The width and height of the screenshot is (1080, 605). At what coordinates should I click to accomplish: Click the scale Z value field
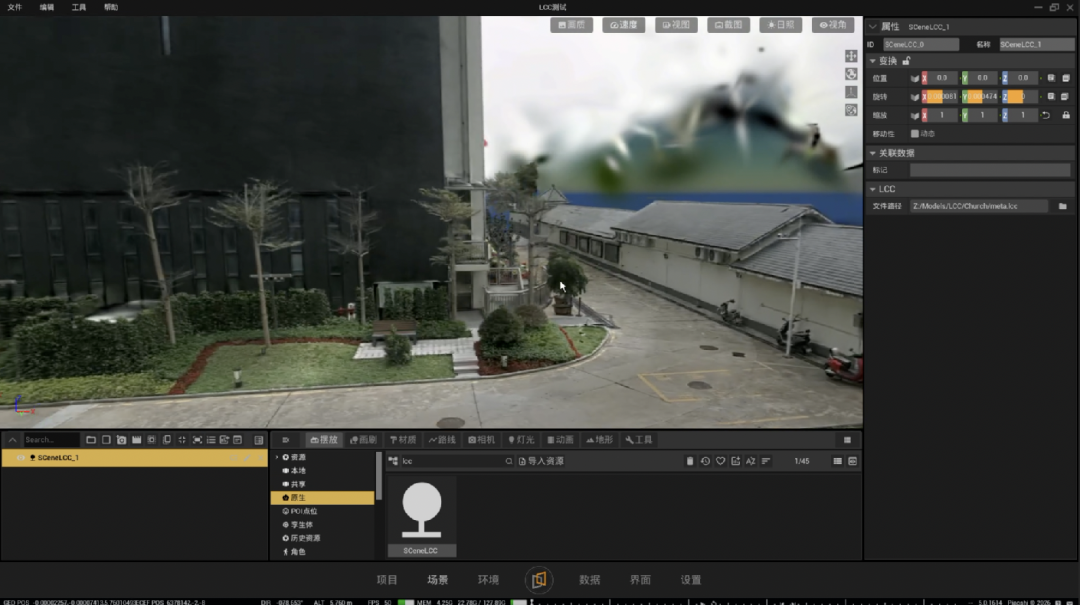pos(1024,115)
